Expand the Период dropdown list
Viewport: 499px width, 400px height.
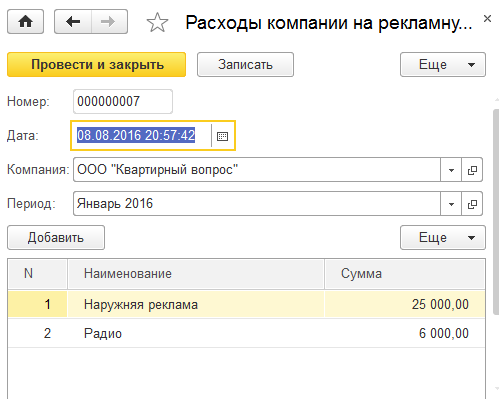[x=451, y=204]
